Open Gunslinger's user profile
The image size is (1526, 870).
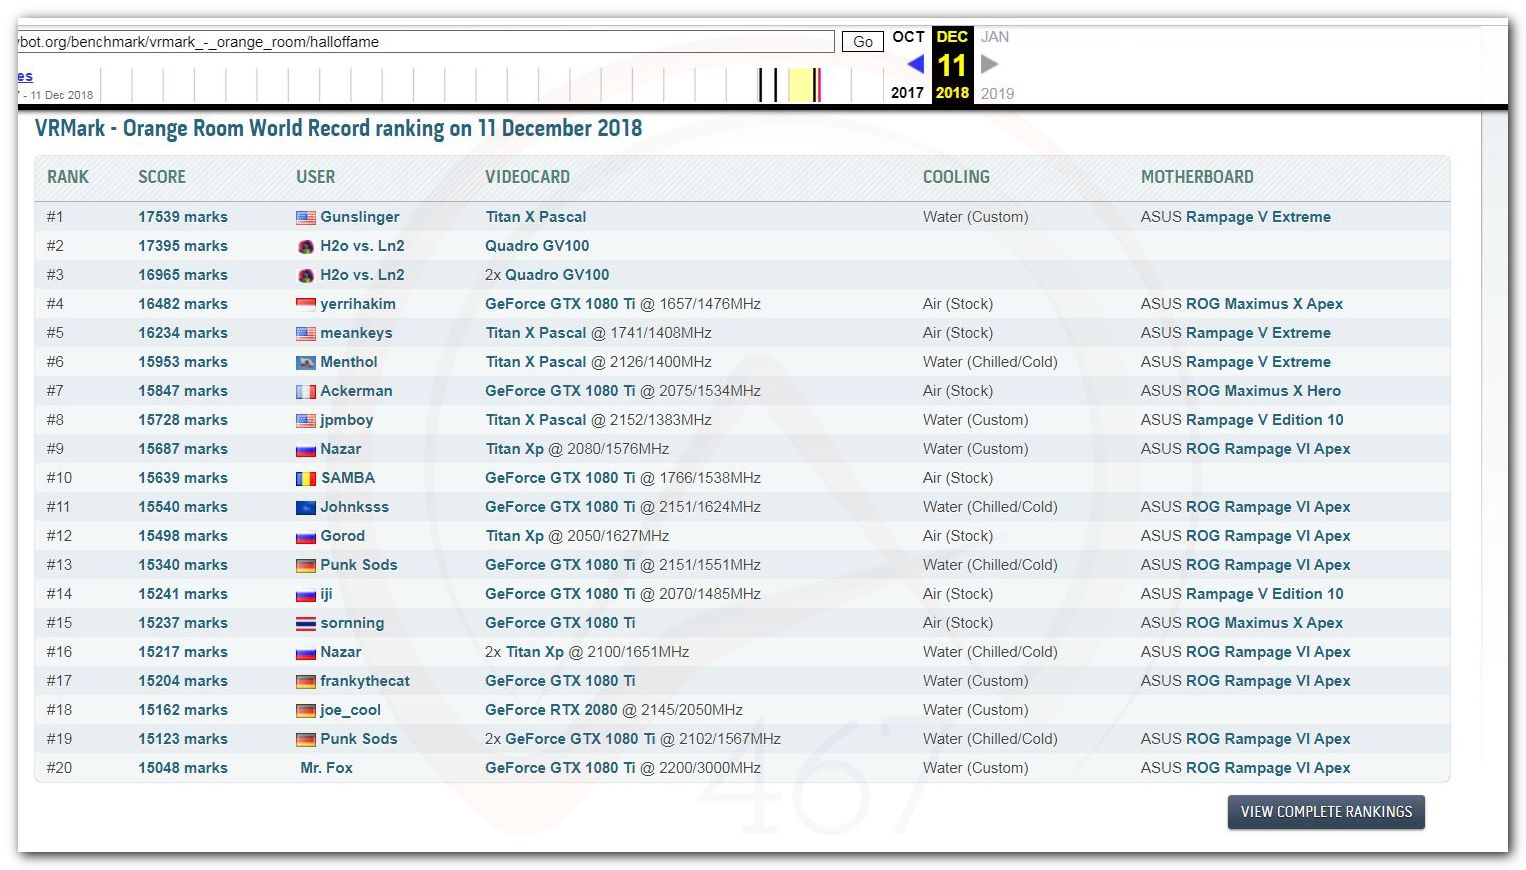(360, 217)
